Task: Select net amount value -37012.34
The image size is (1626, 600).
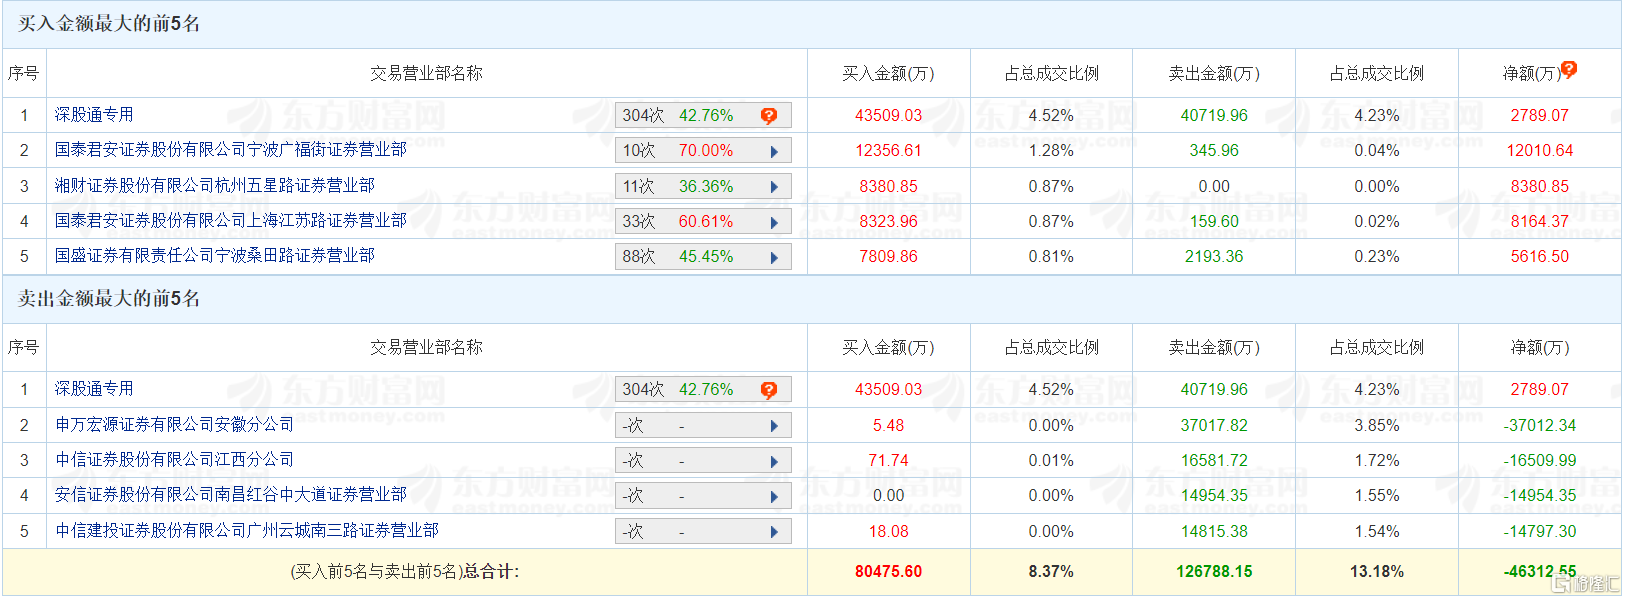Action: (x=1540, y=425)
